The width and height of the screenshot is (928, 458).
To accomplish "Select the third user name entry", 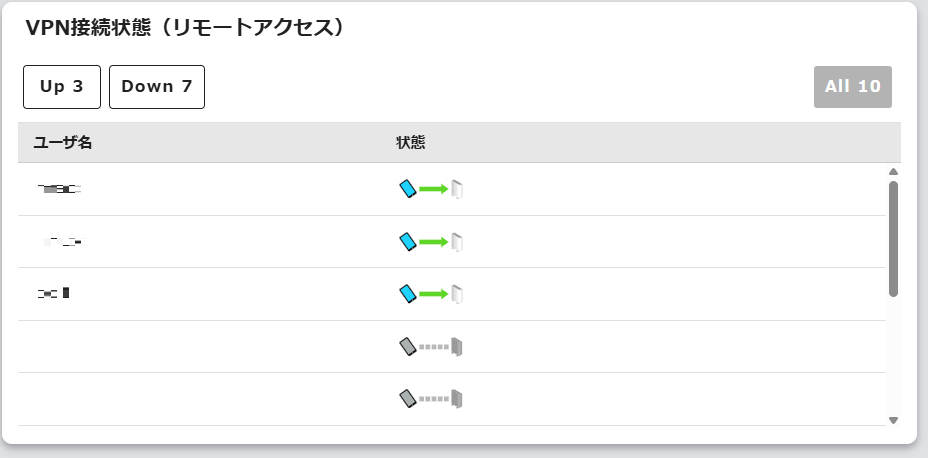I will coord(52,294).
